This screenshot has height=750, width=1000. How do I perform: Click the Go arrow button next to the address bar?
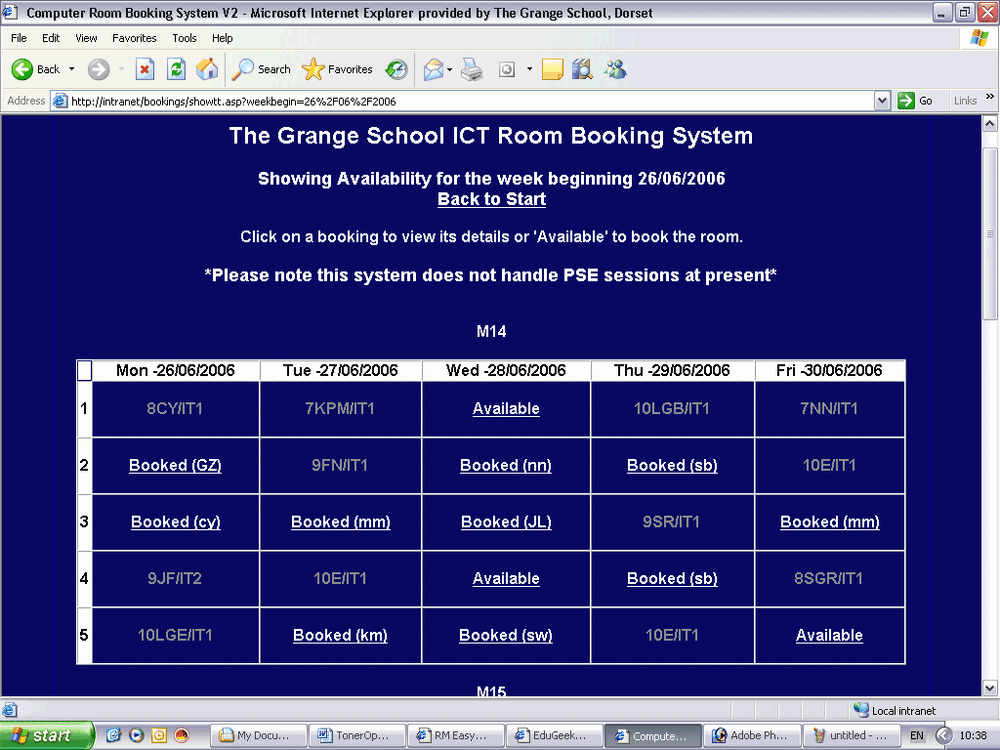(x=915, y=101)
